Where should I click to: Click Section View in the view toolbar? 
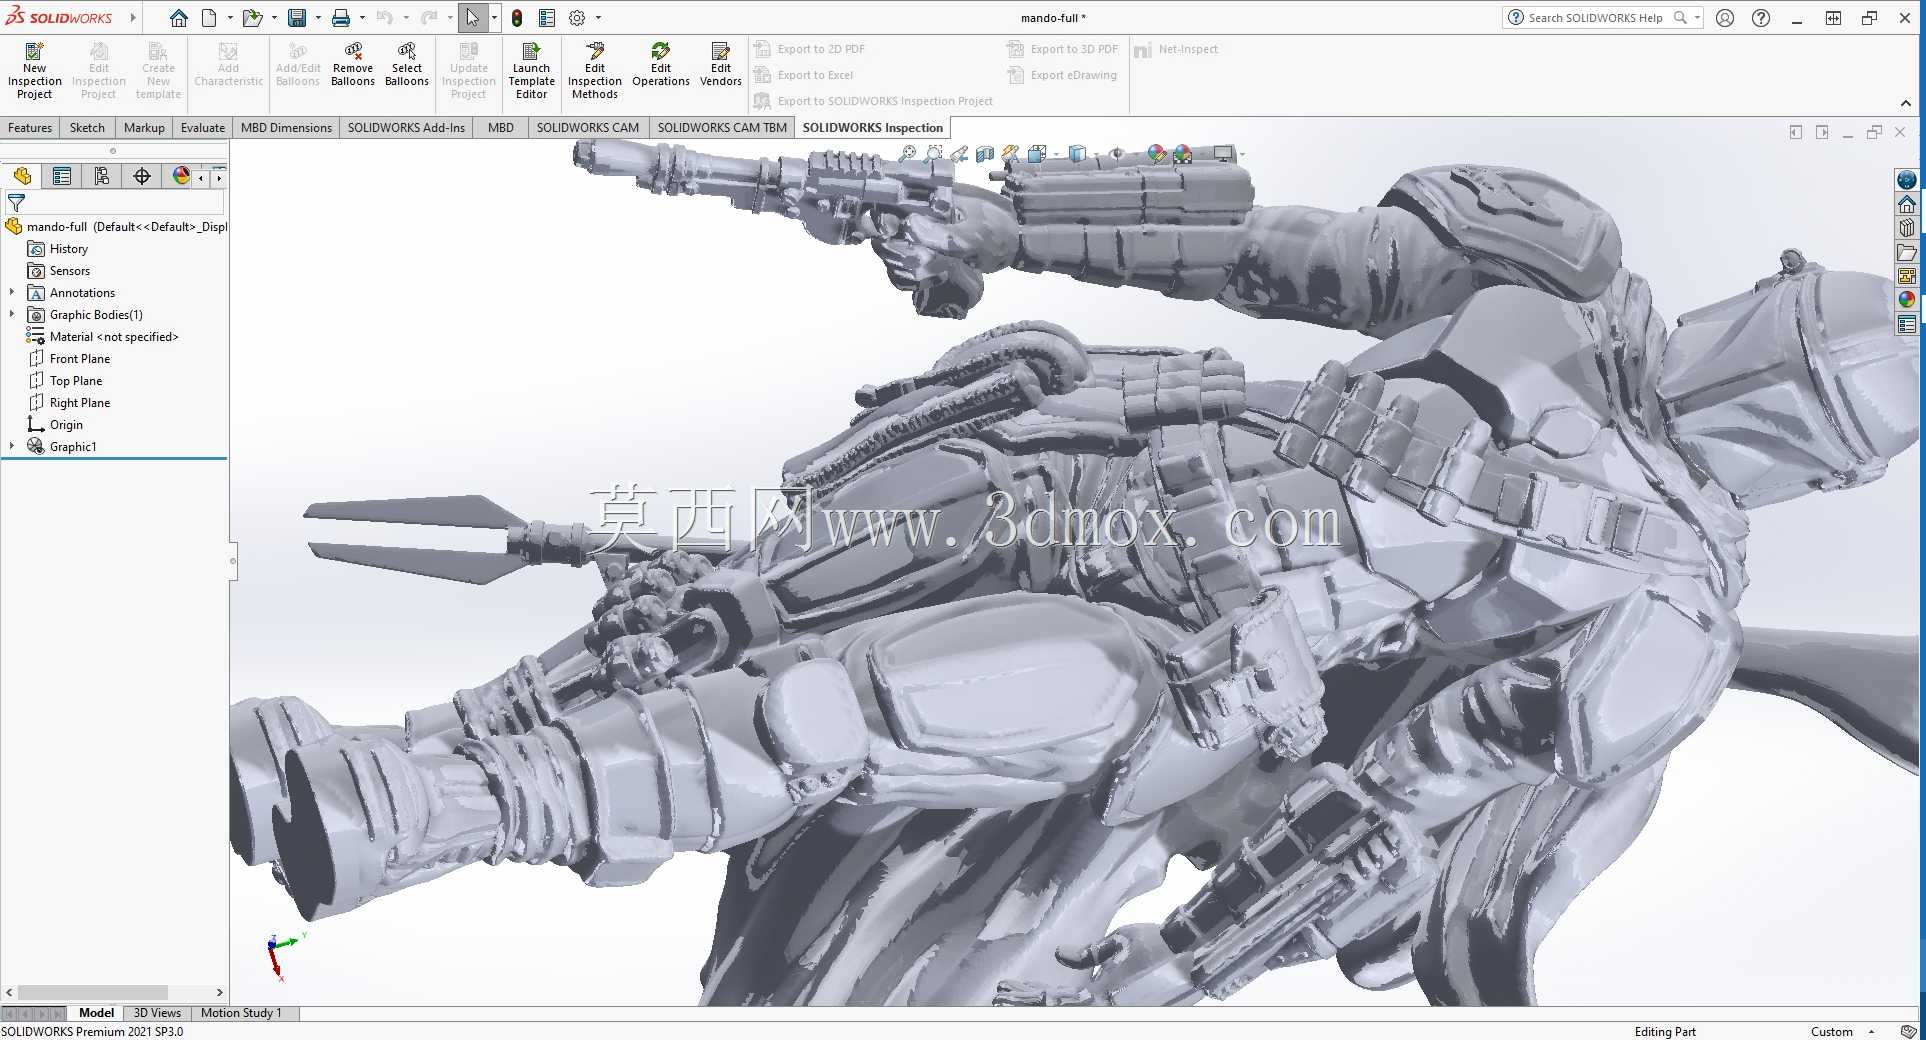click(985, 154)
